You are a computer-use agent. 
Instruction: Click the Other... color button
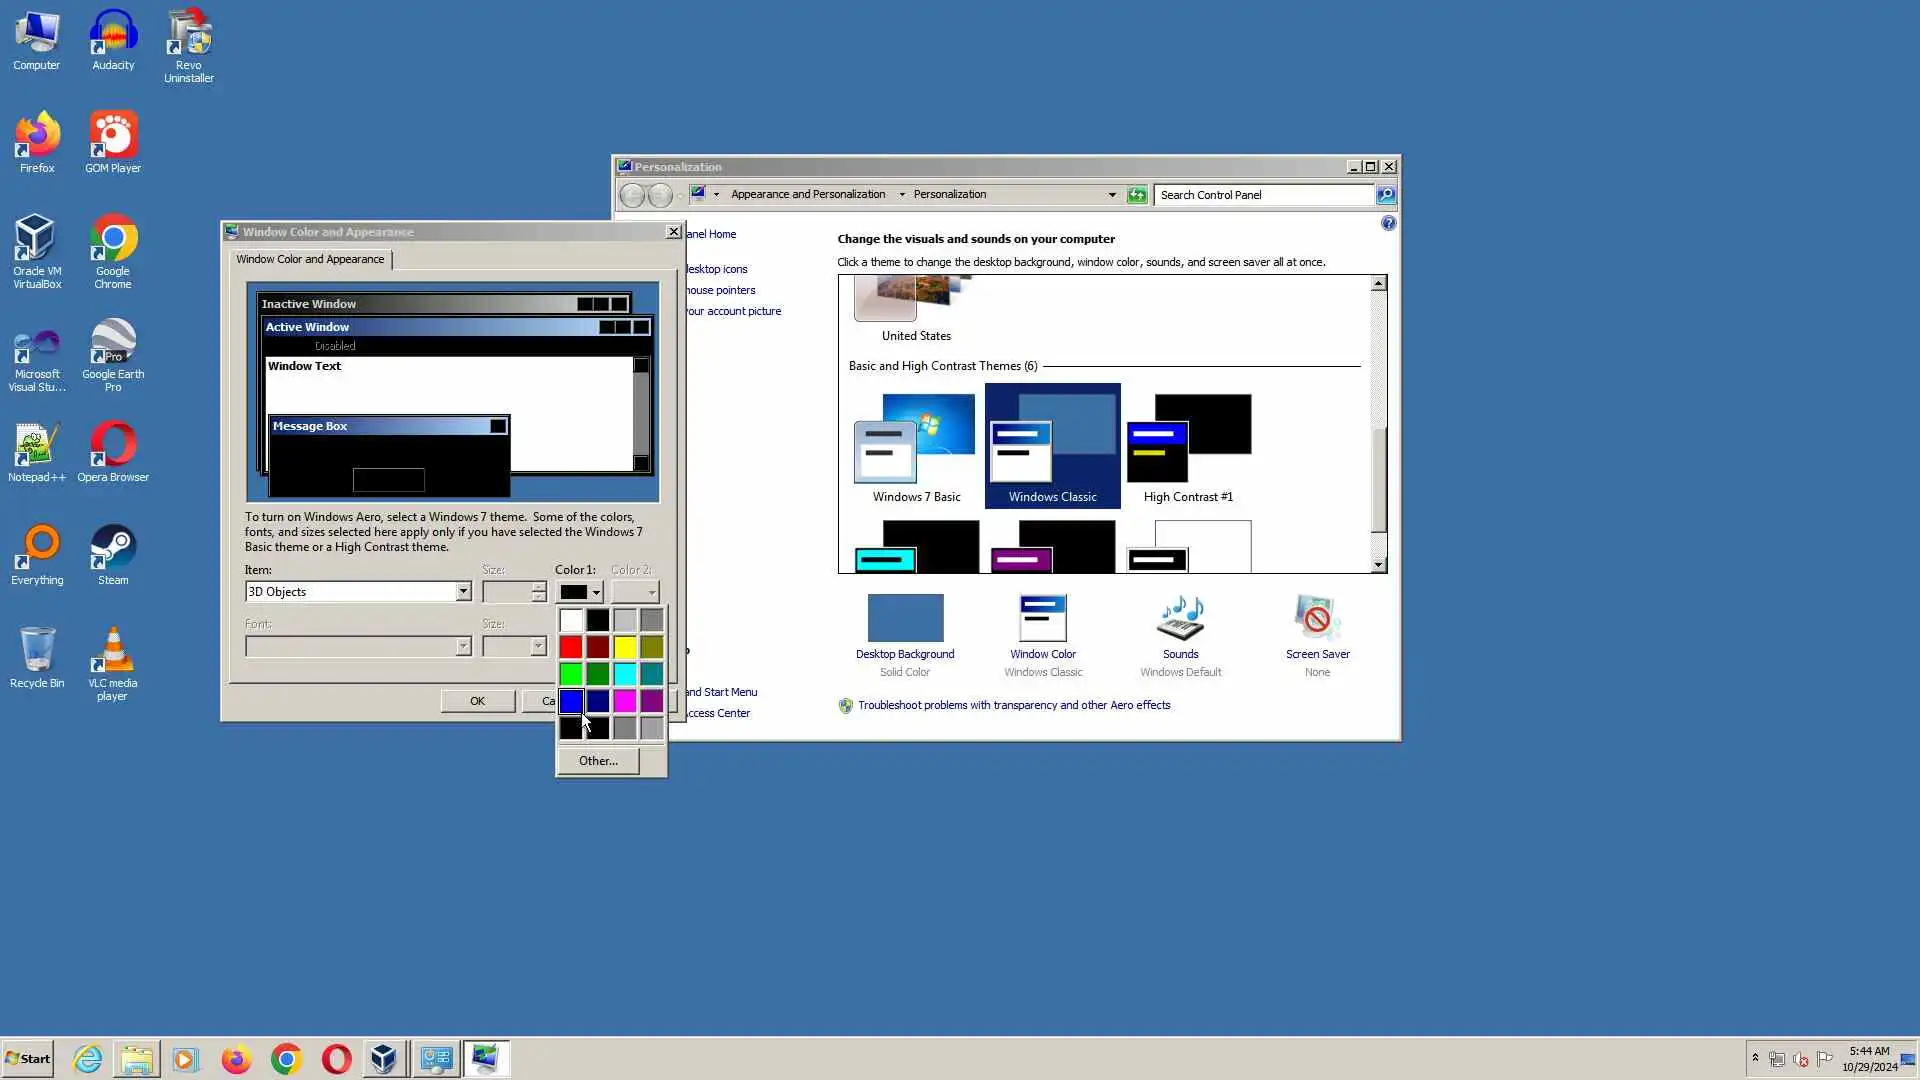click(598, 761)
